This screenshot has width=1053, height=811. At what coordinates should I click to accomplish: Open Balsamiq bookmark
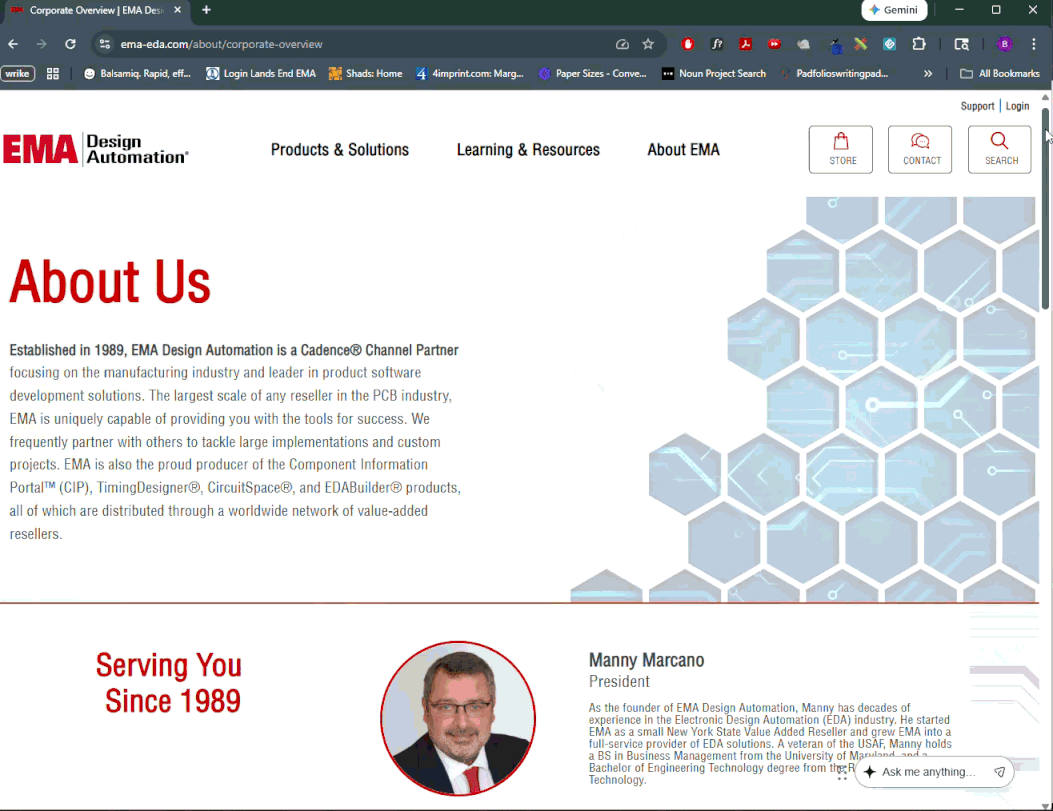tap(137, 74)
